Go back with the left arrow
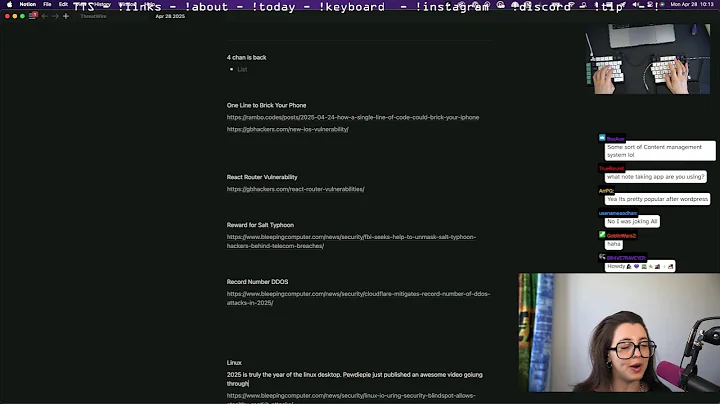 [45, 16]
